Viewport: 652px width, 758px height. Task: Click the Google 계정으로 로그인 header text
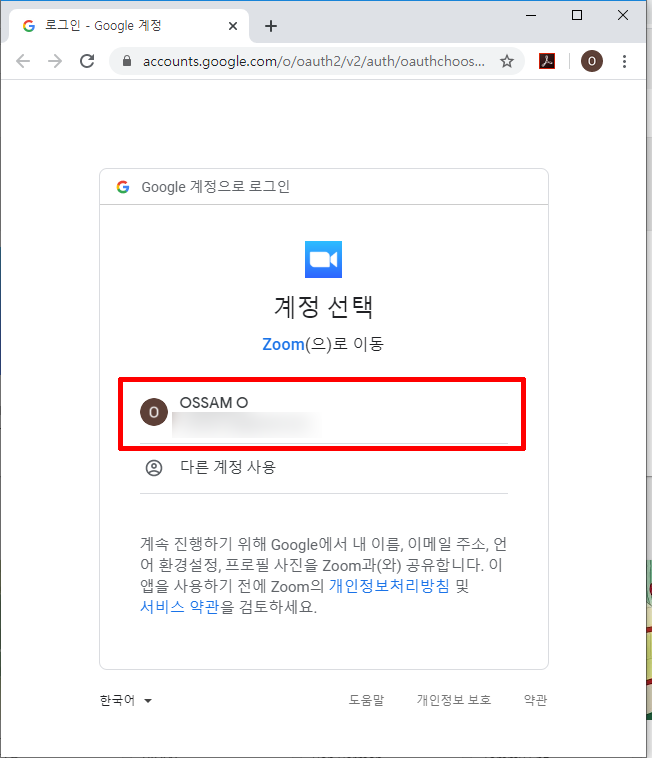pyautogui.click(x=216, y=187)
